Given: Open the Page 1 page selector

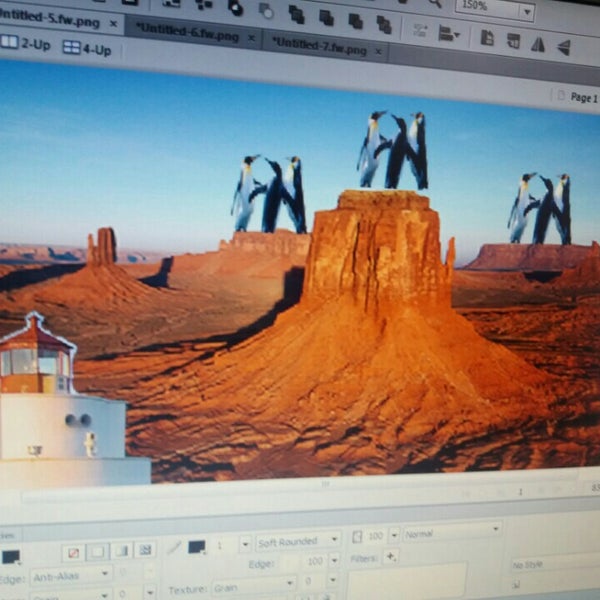Looking at the screenshot, I should click(x=579, y=97).
